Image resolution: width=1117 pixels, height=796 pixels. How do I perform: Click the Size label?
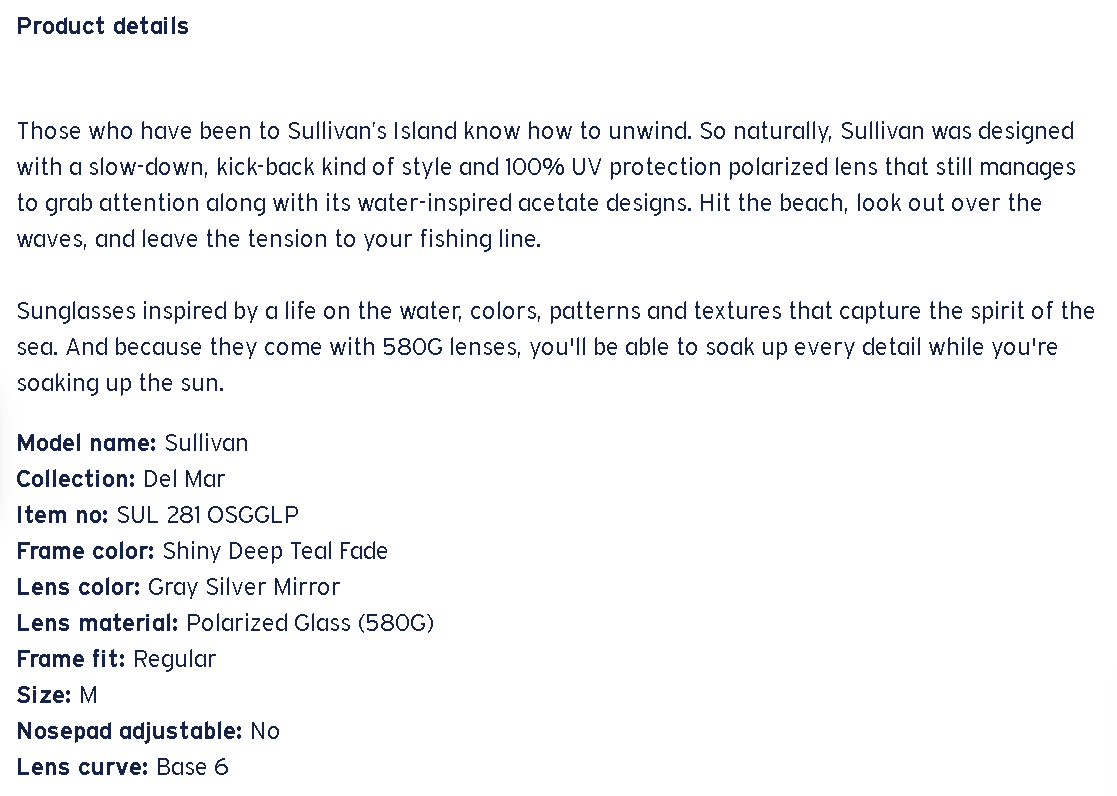(x=44, y=695)
